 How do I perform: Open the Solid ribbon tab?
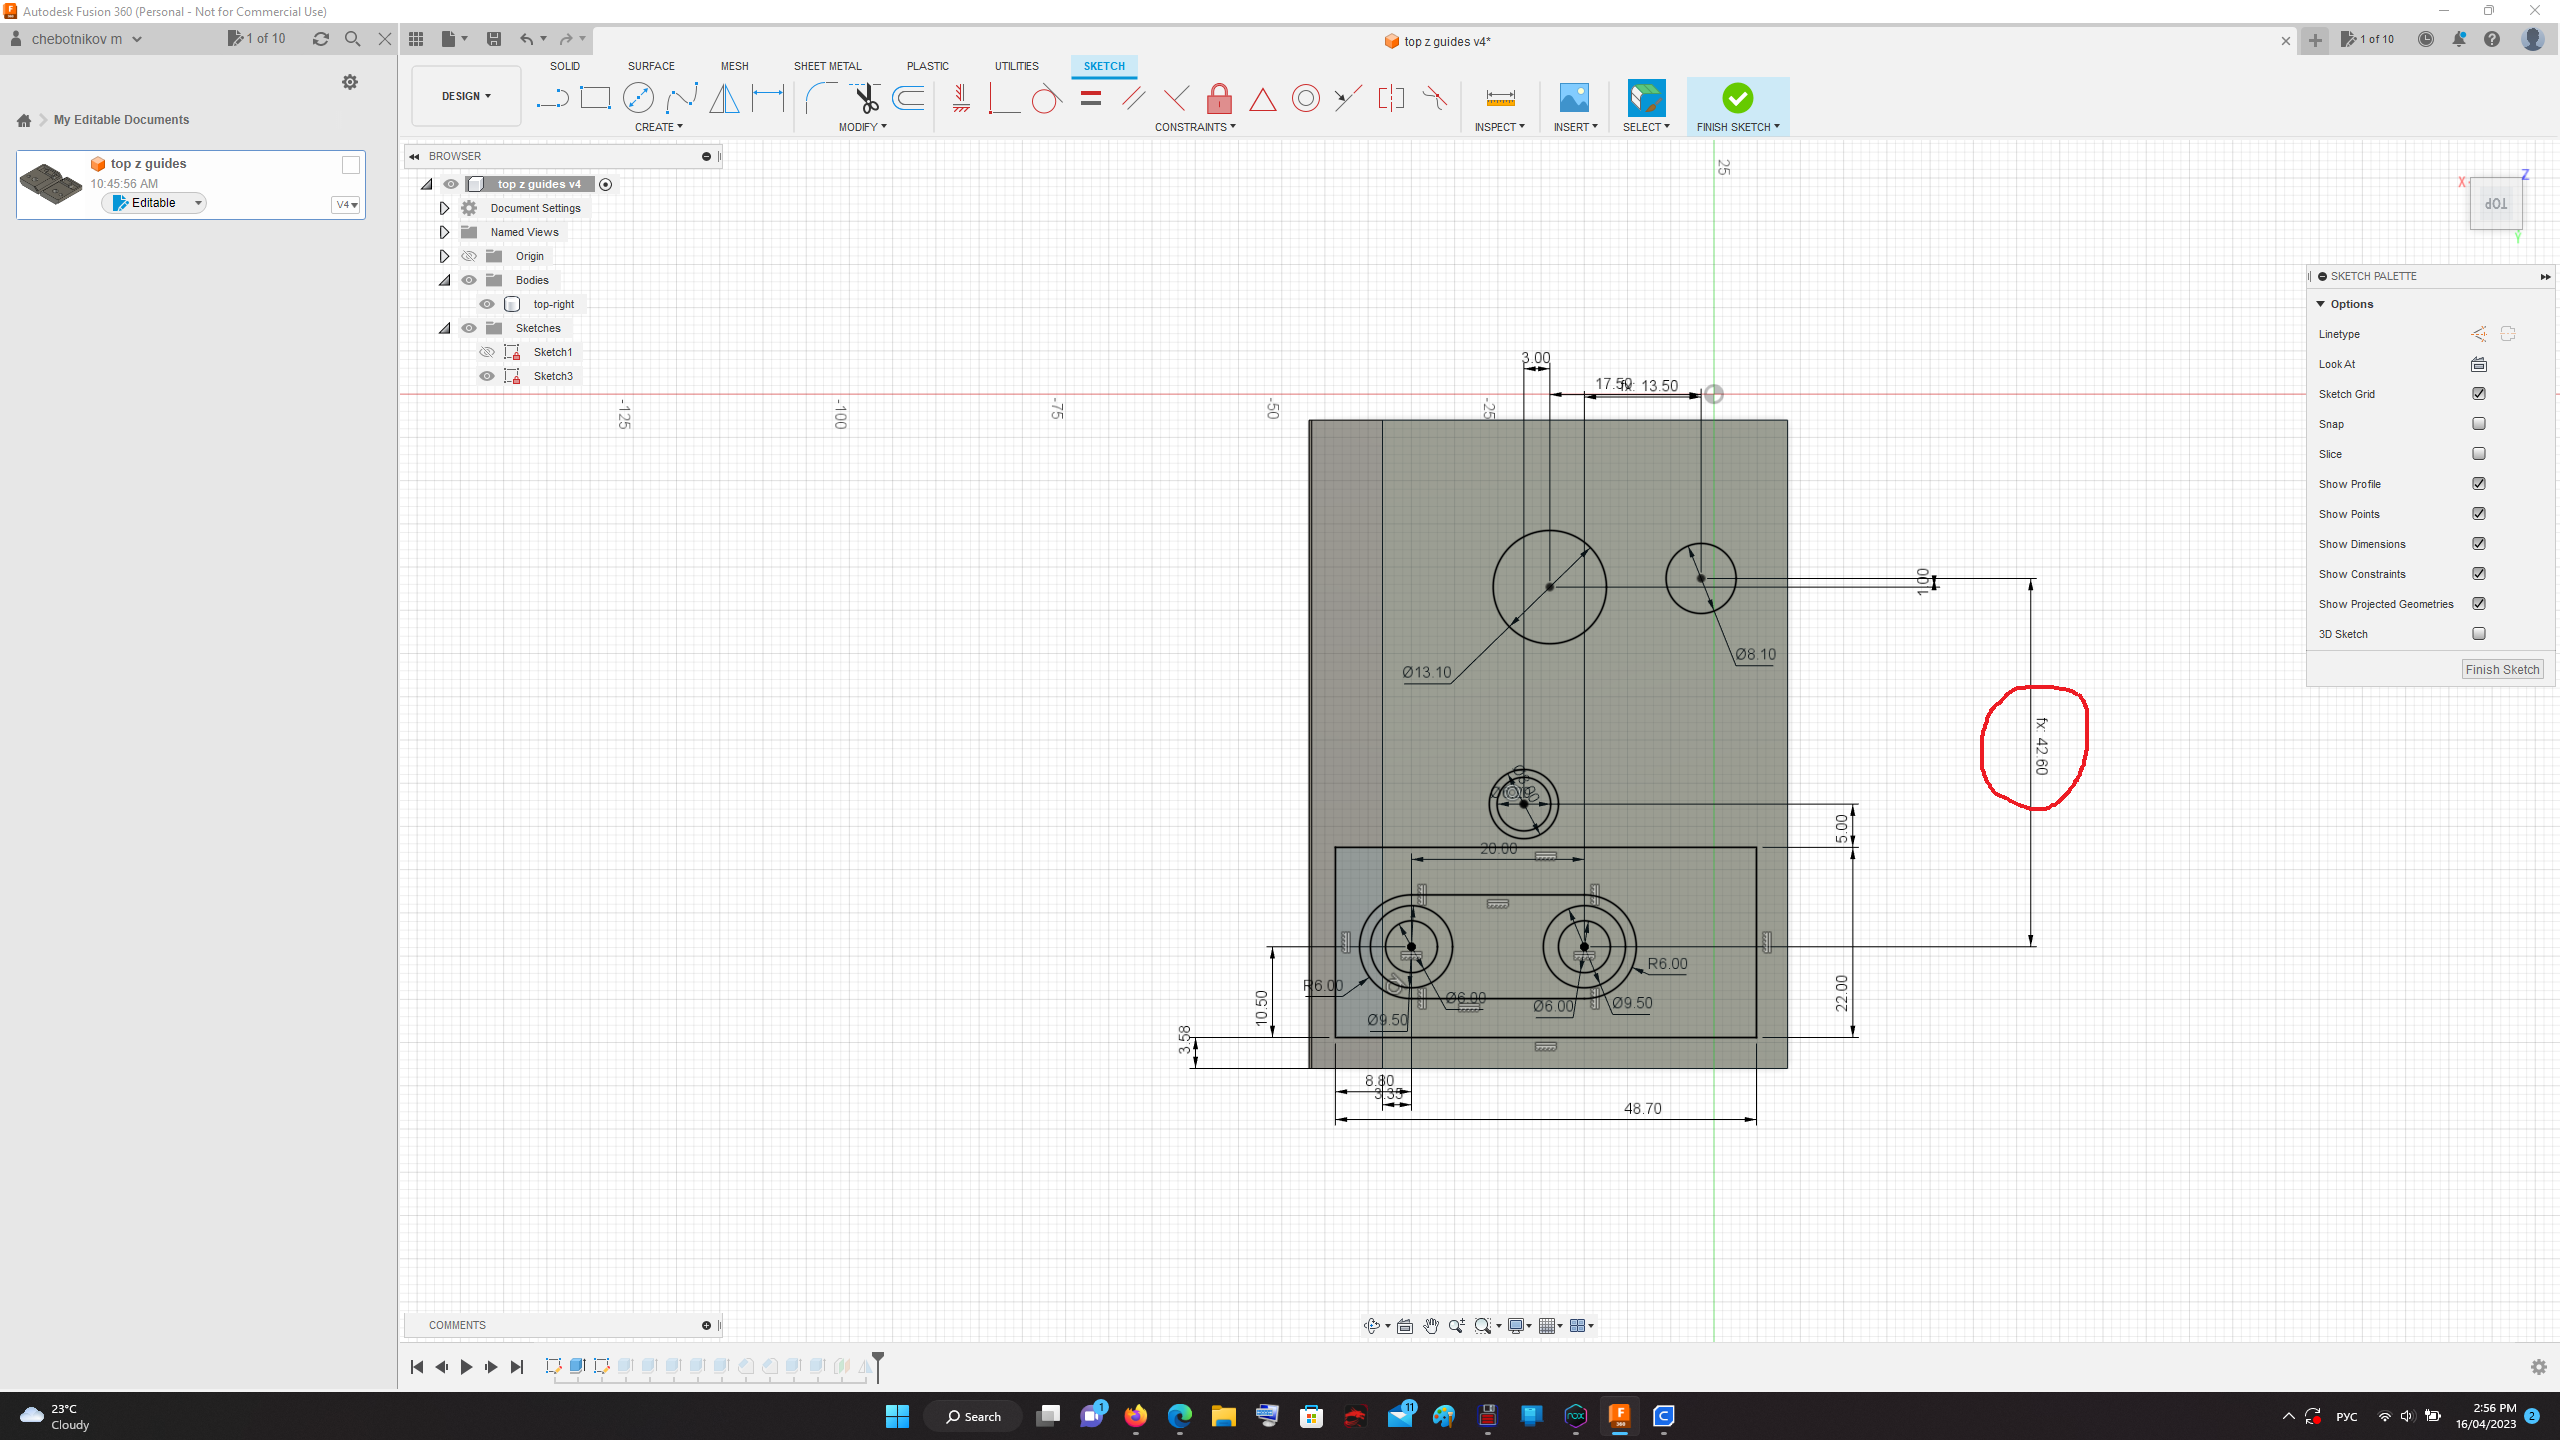click(x=565, y=66)
